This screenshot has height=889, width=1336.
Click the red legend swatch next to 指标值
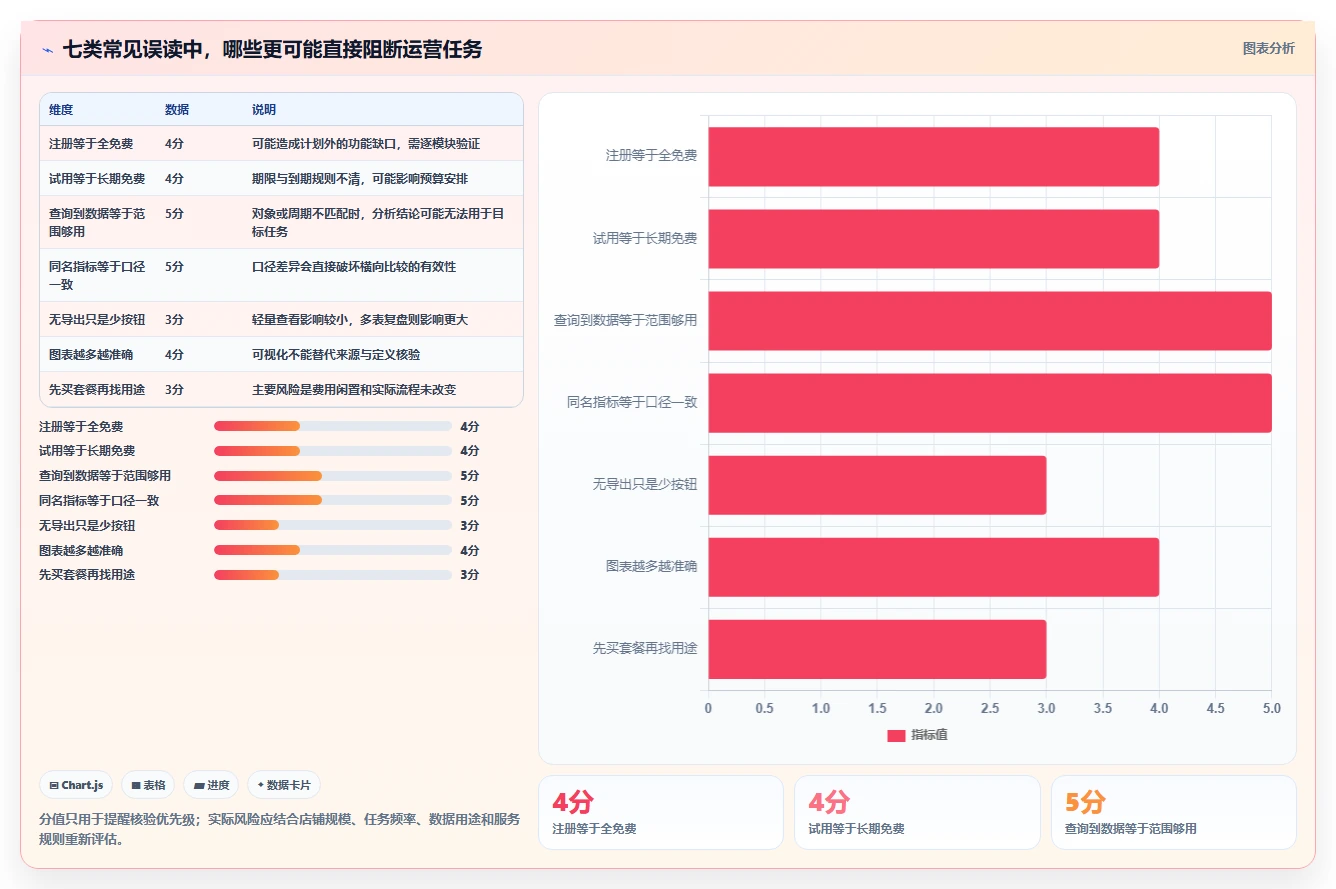tap(896, 735)
